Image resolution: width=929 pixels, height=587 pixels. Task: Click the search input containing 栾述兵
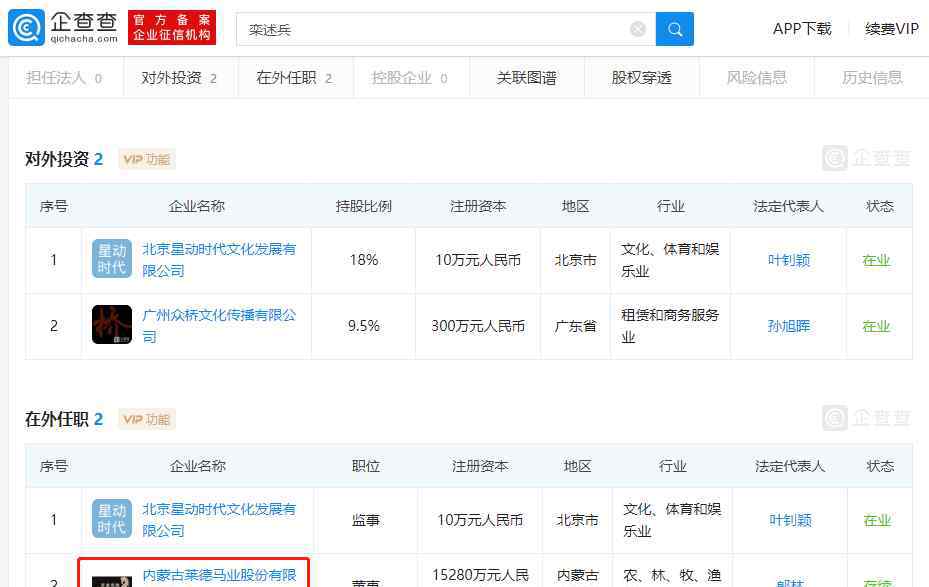[x=446, y=29]
